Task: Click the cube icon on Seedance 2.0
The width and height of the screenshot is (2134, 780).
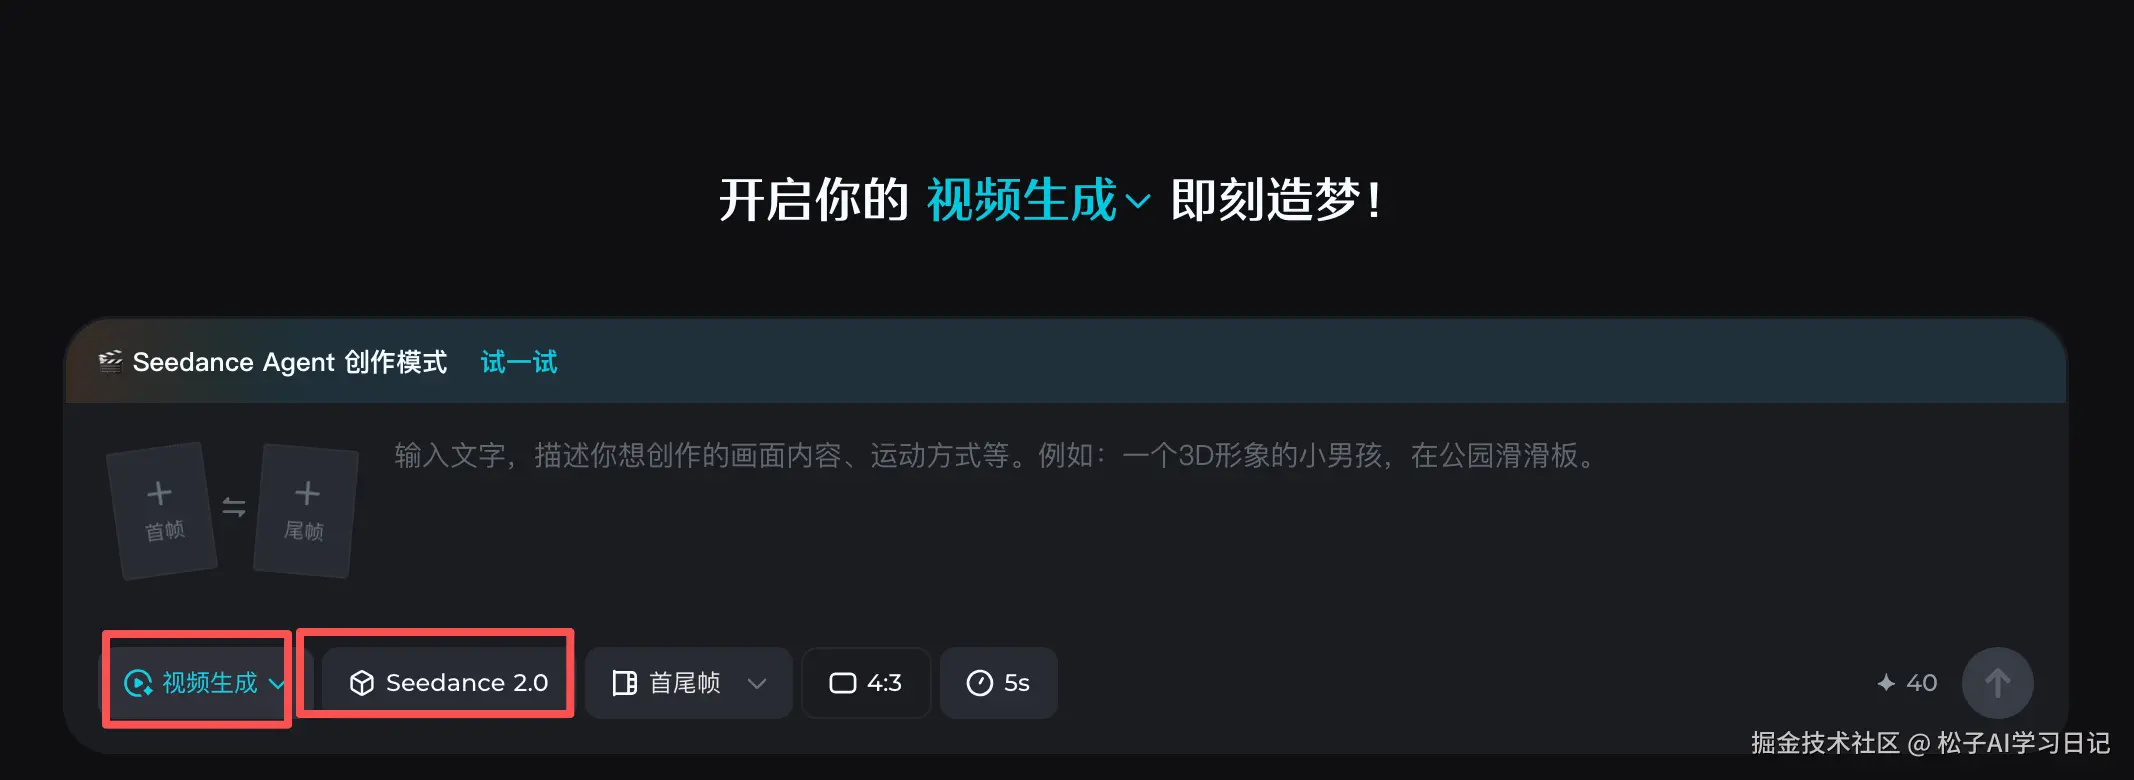Action: [362, 683]
